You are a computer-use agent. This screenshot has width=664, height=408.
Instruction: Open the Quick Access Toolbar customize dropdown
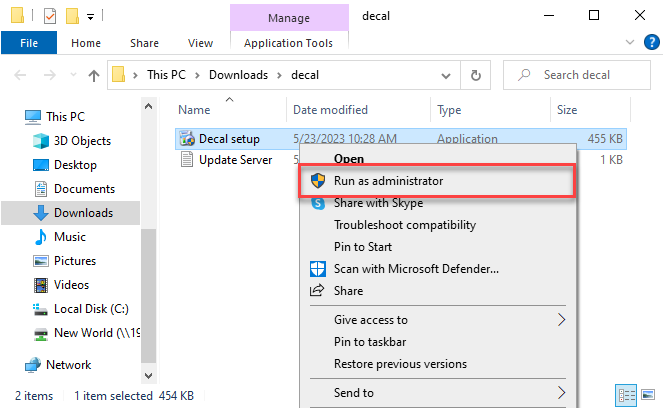(91, 16)
